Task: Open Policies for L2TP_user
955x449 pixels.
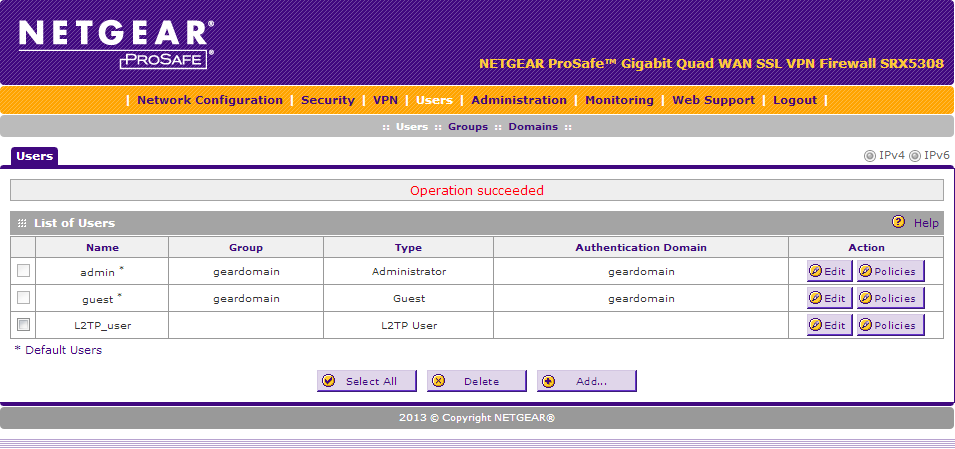Action: click(890, 325)
